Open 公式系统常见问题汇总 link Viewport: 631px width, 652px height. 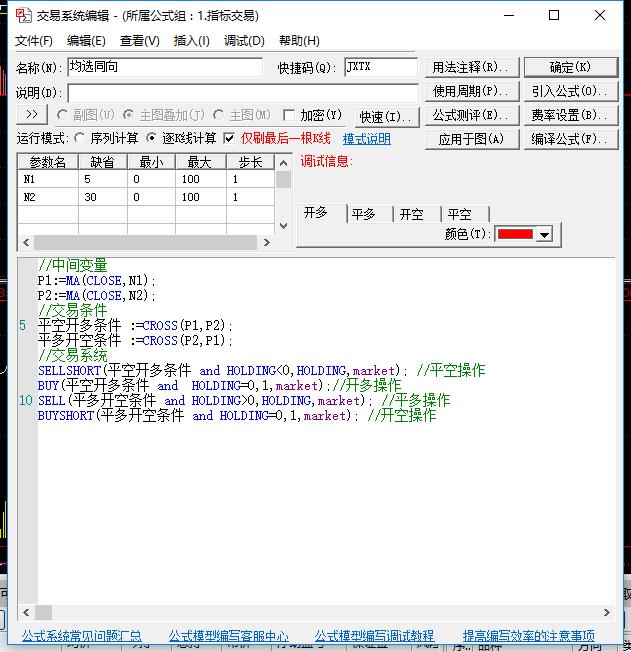pos(82,635)
